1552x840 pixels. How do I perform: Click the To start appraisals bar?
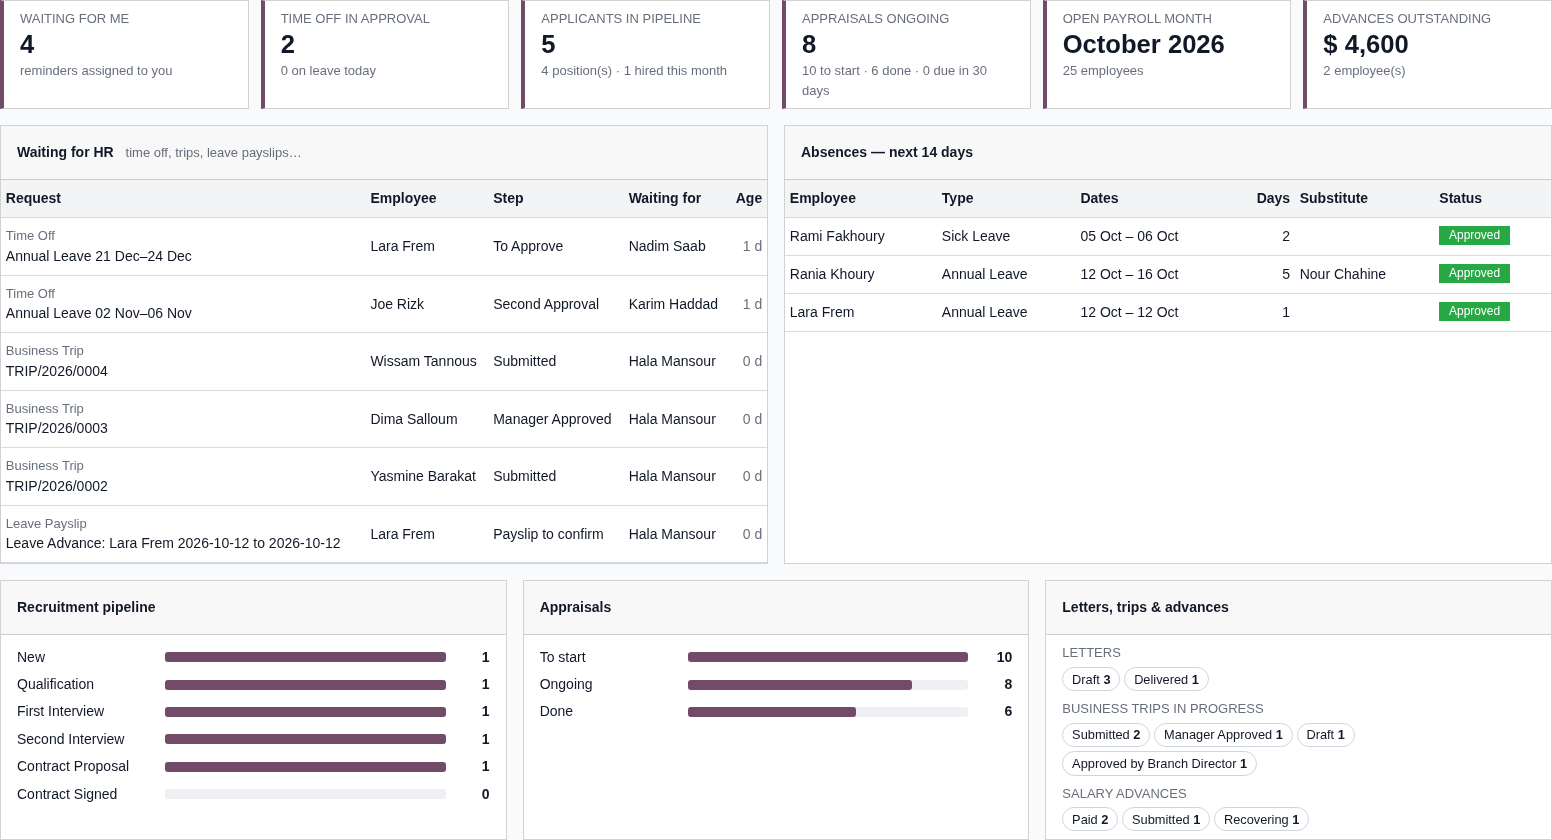click(828, 657)
